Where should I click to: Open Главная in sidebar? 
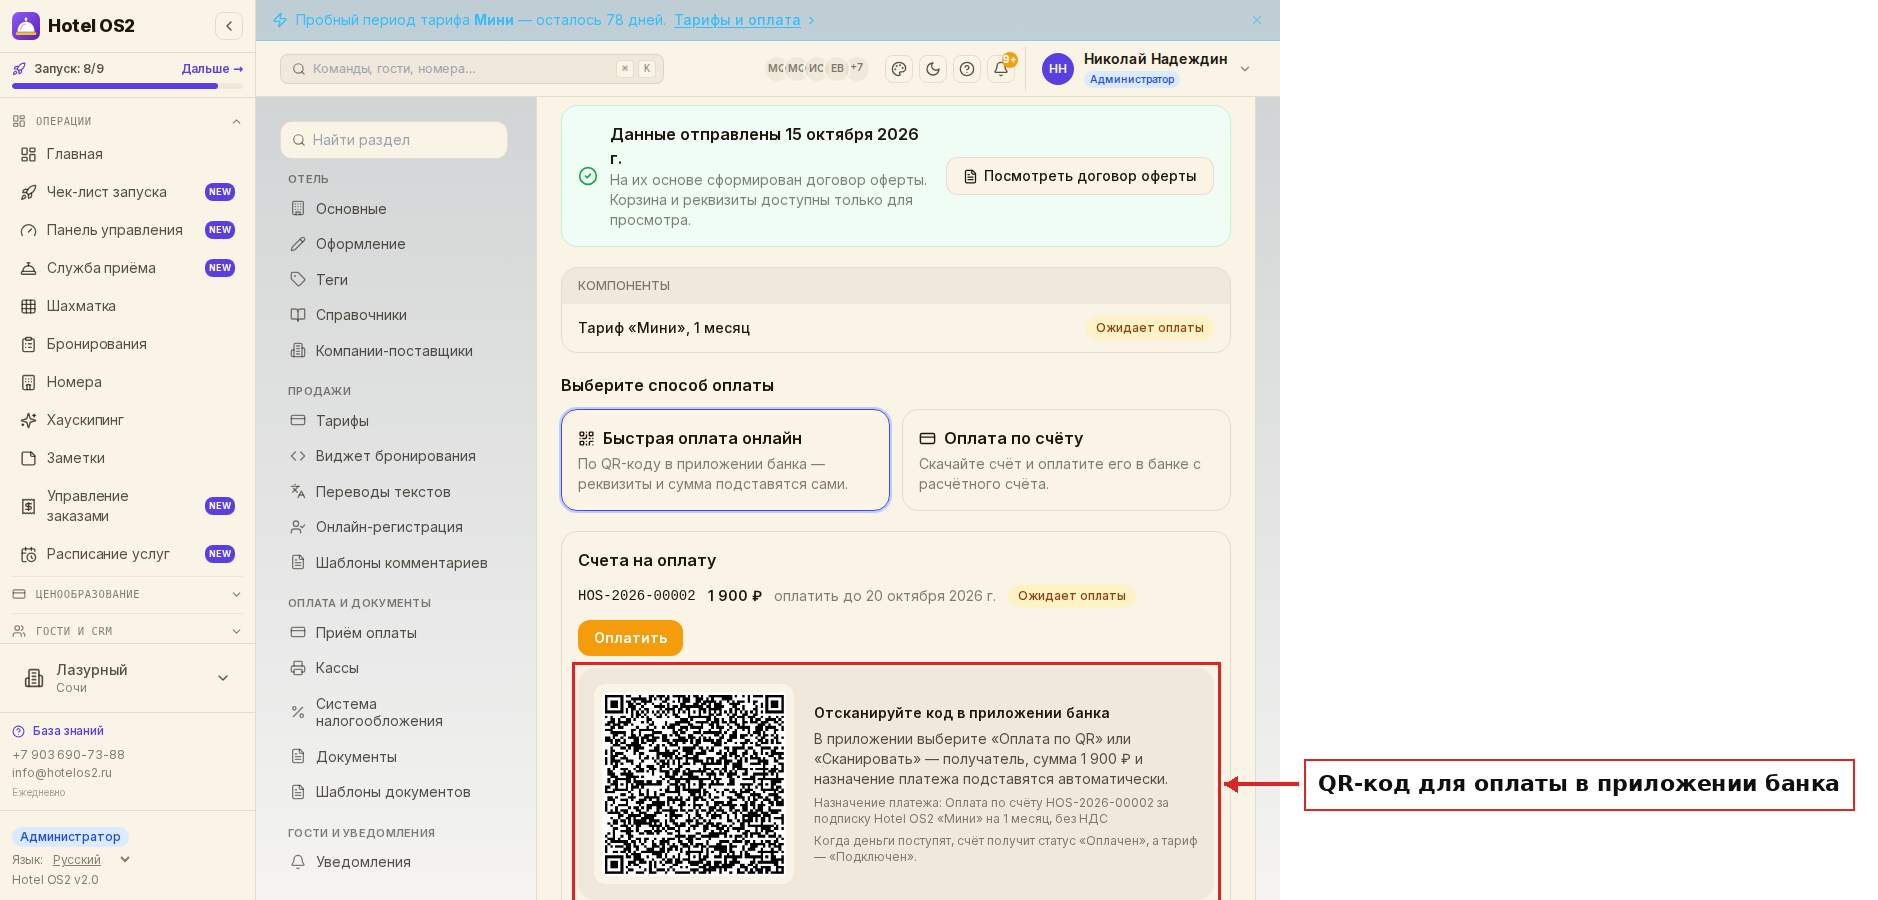click(127, 154)
